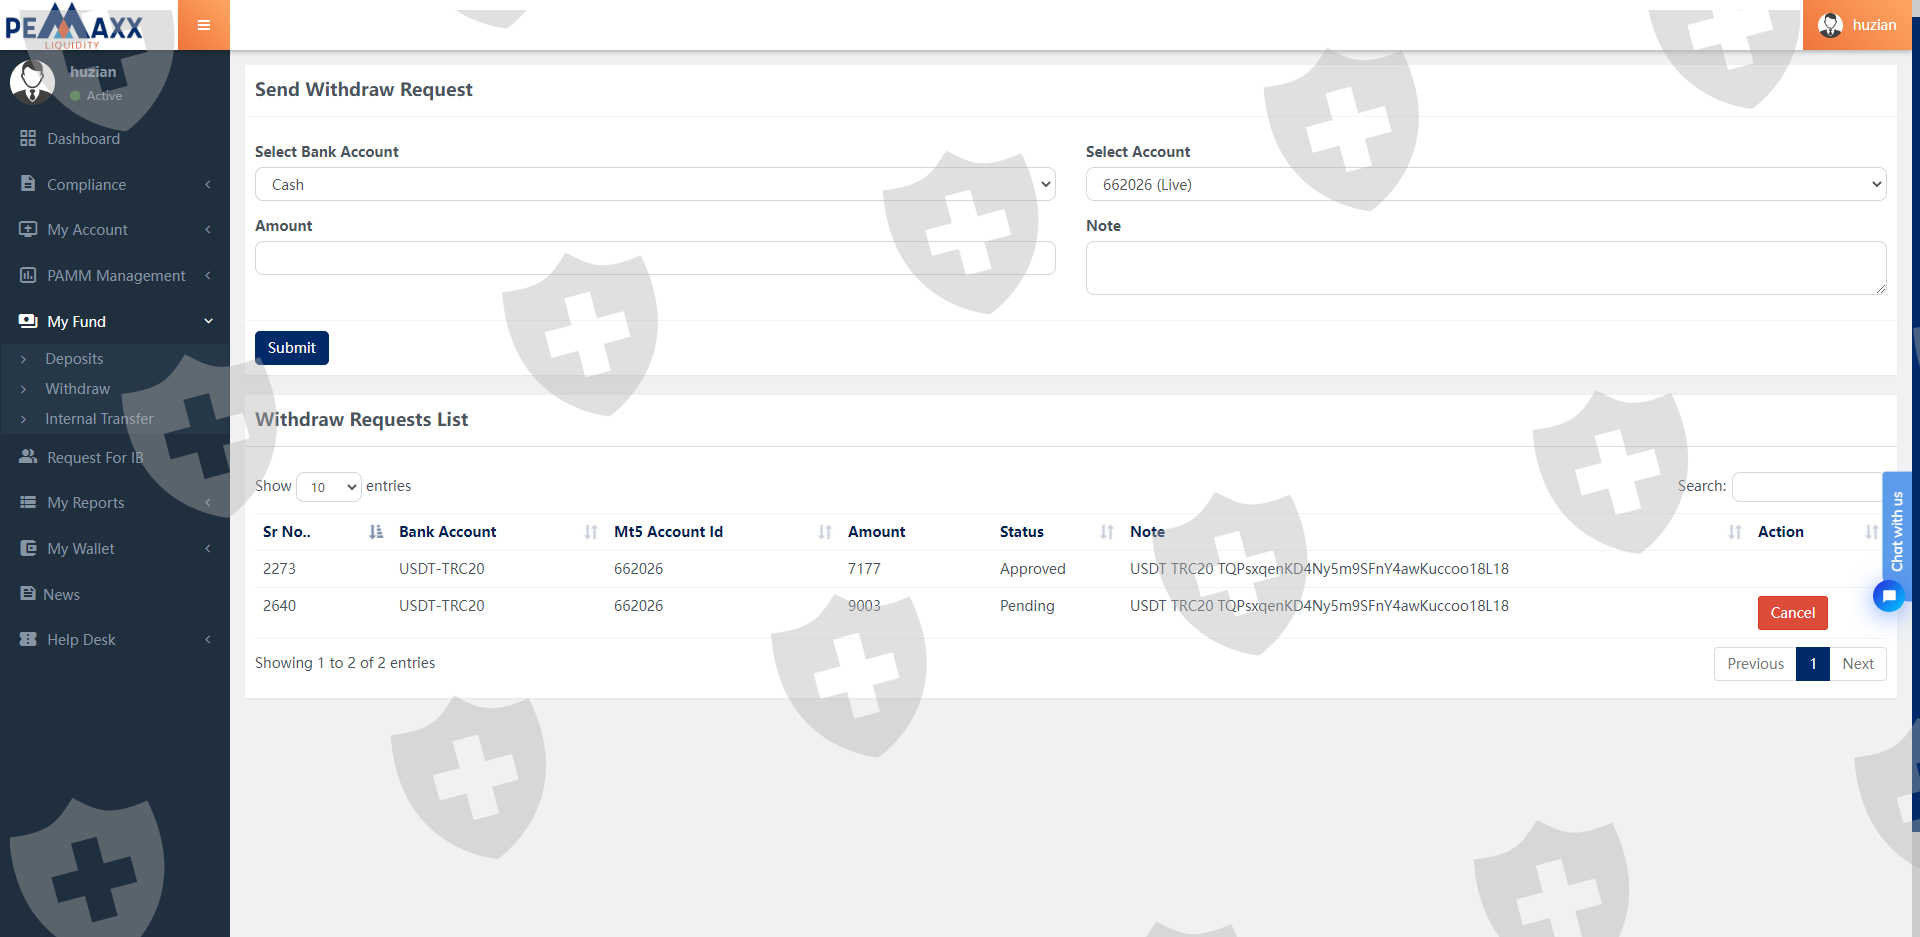Sort by Bank Account column sort icon

click(591, 532)
